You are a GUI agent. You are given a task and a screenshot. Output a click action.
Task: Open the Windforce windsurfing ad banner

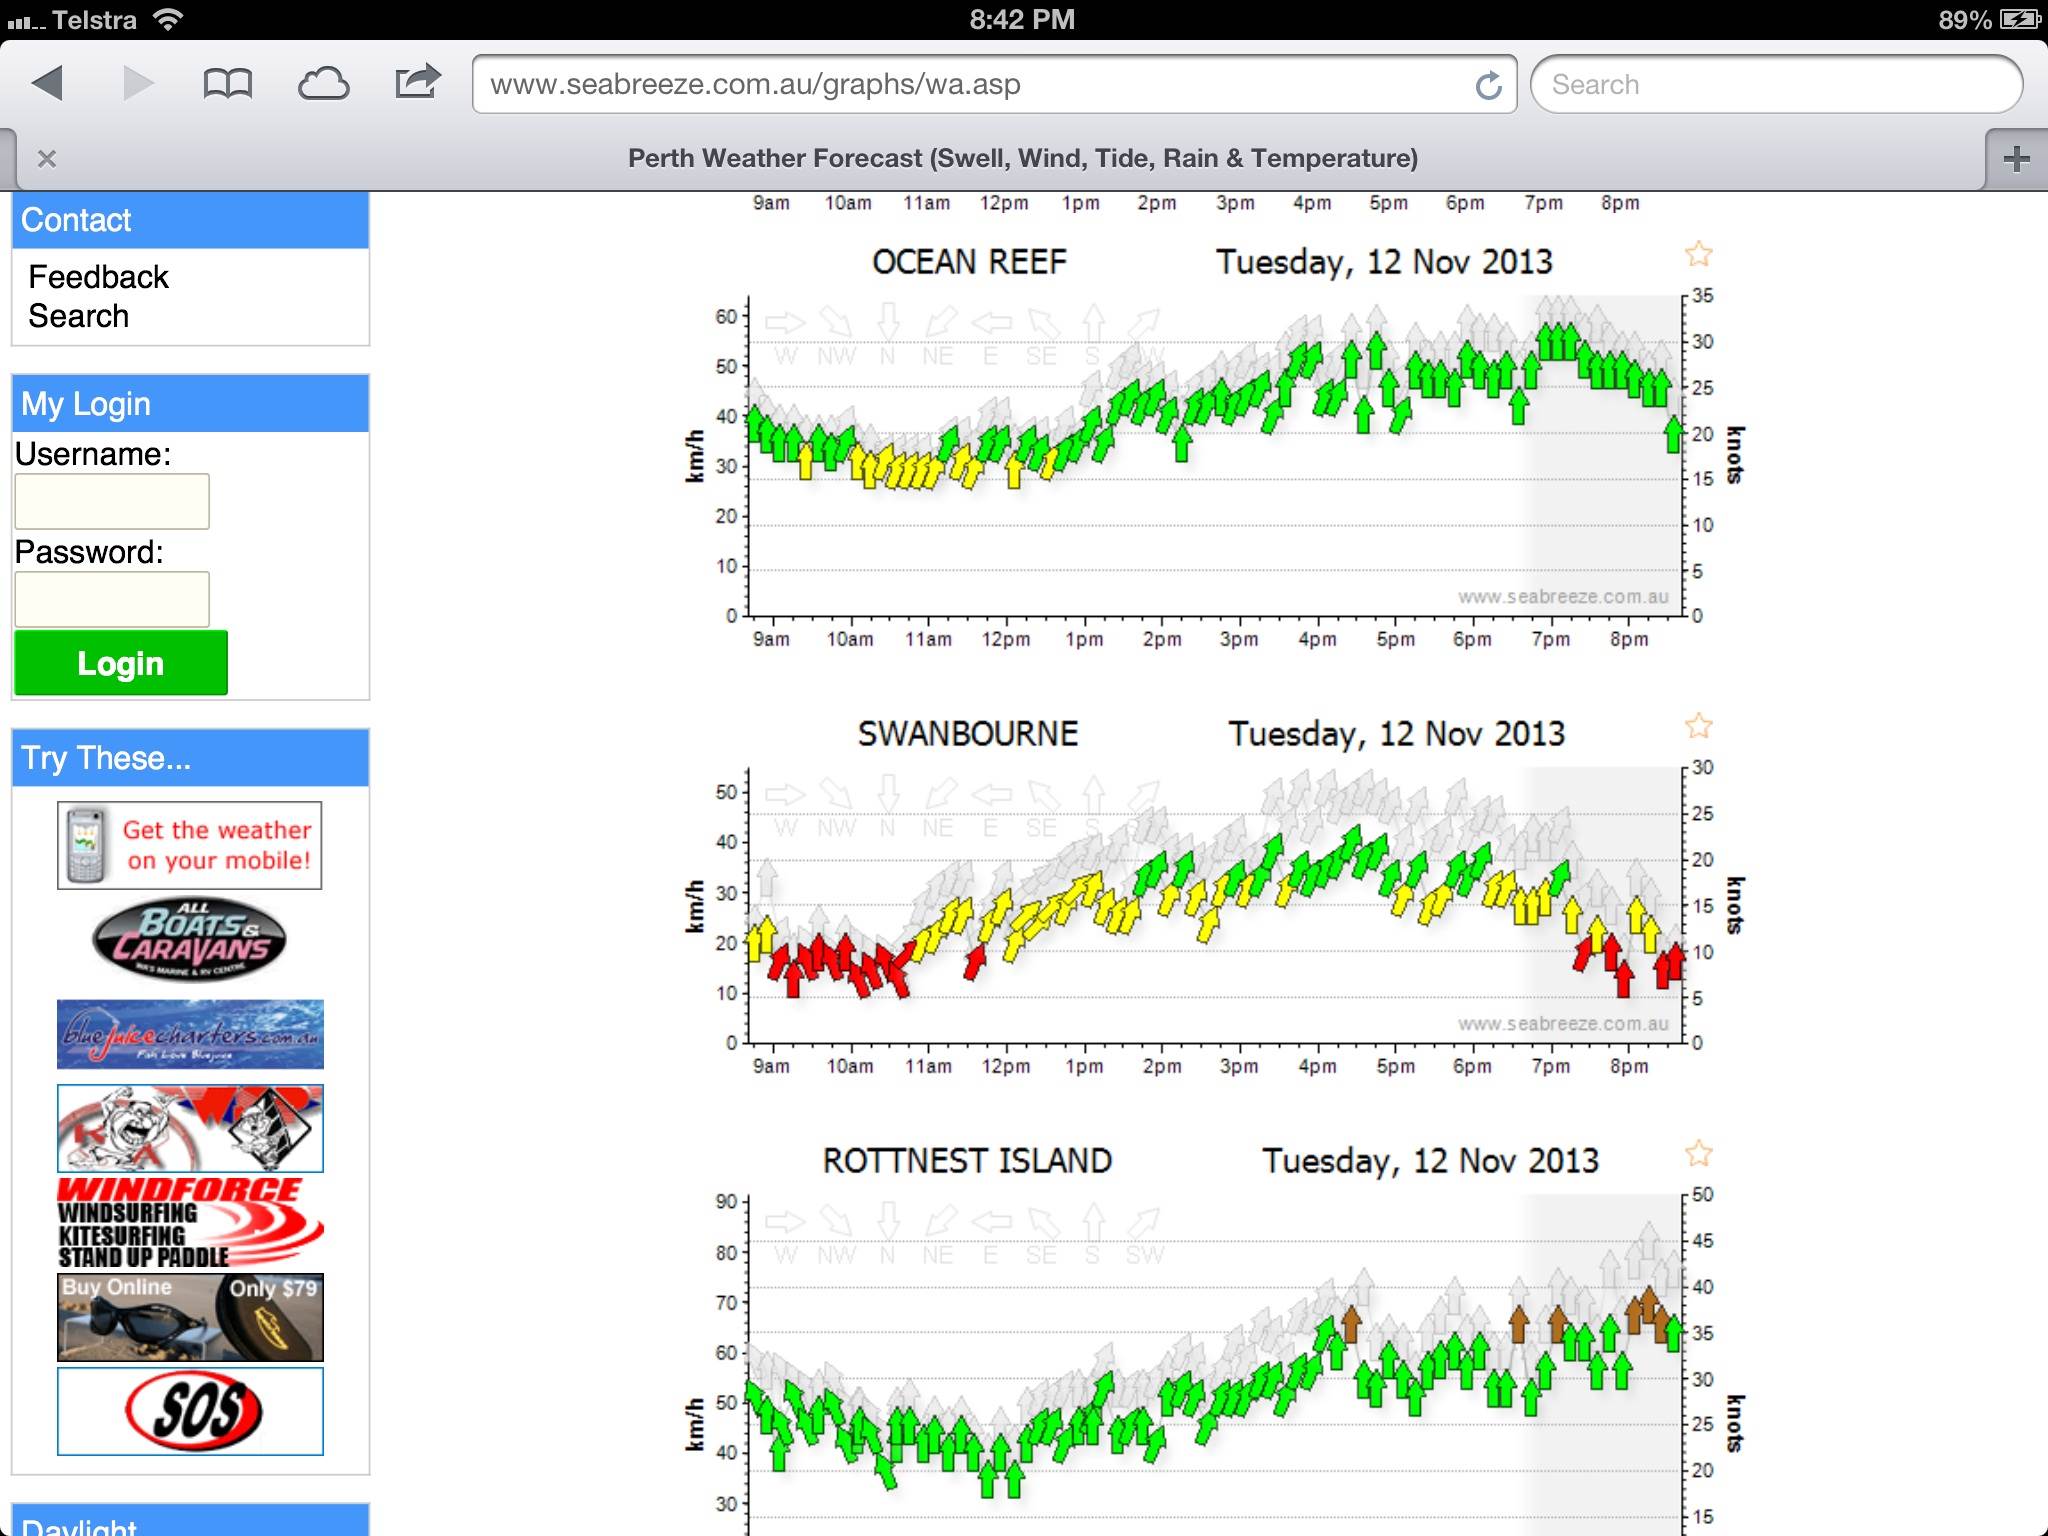190,1222
